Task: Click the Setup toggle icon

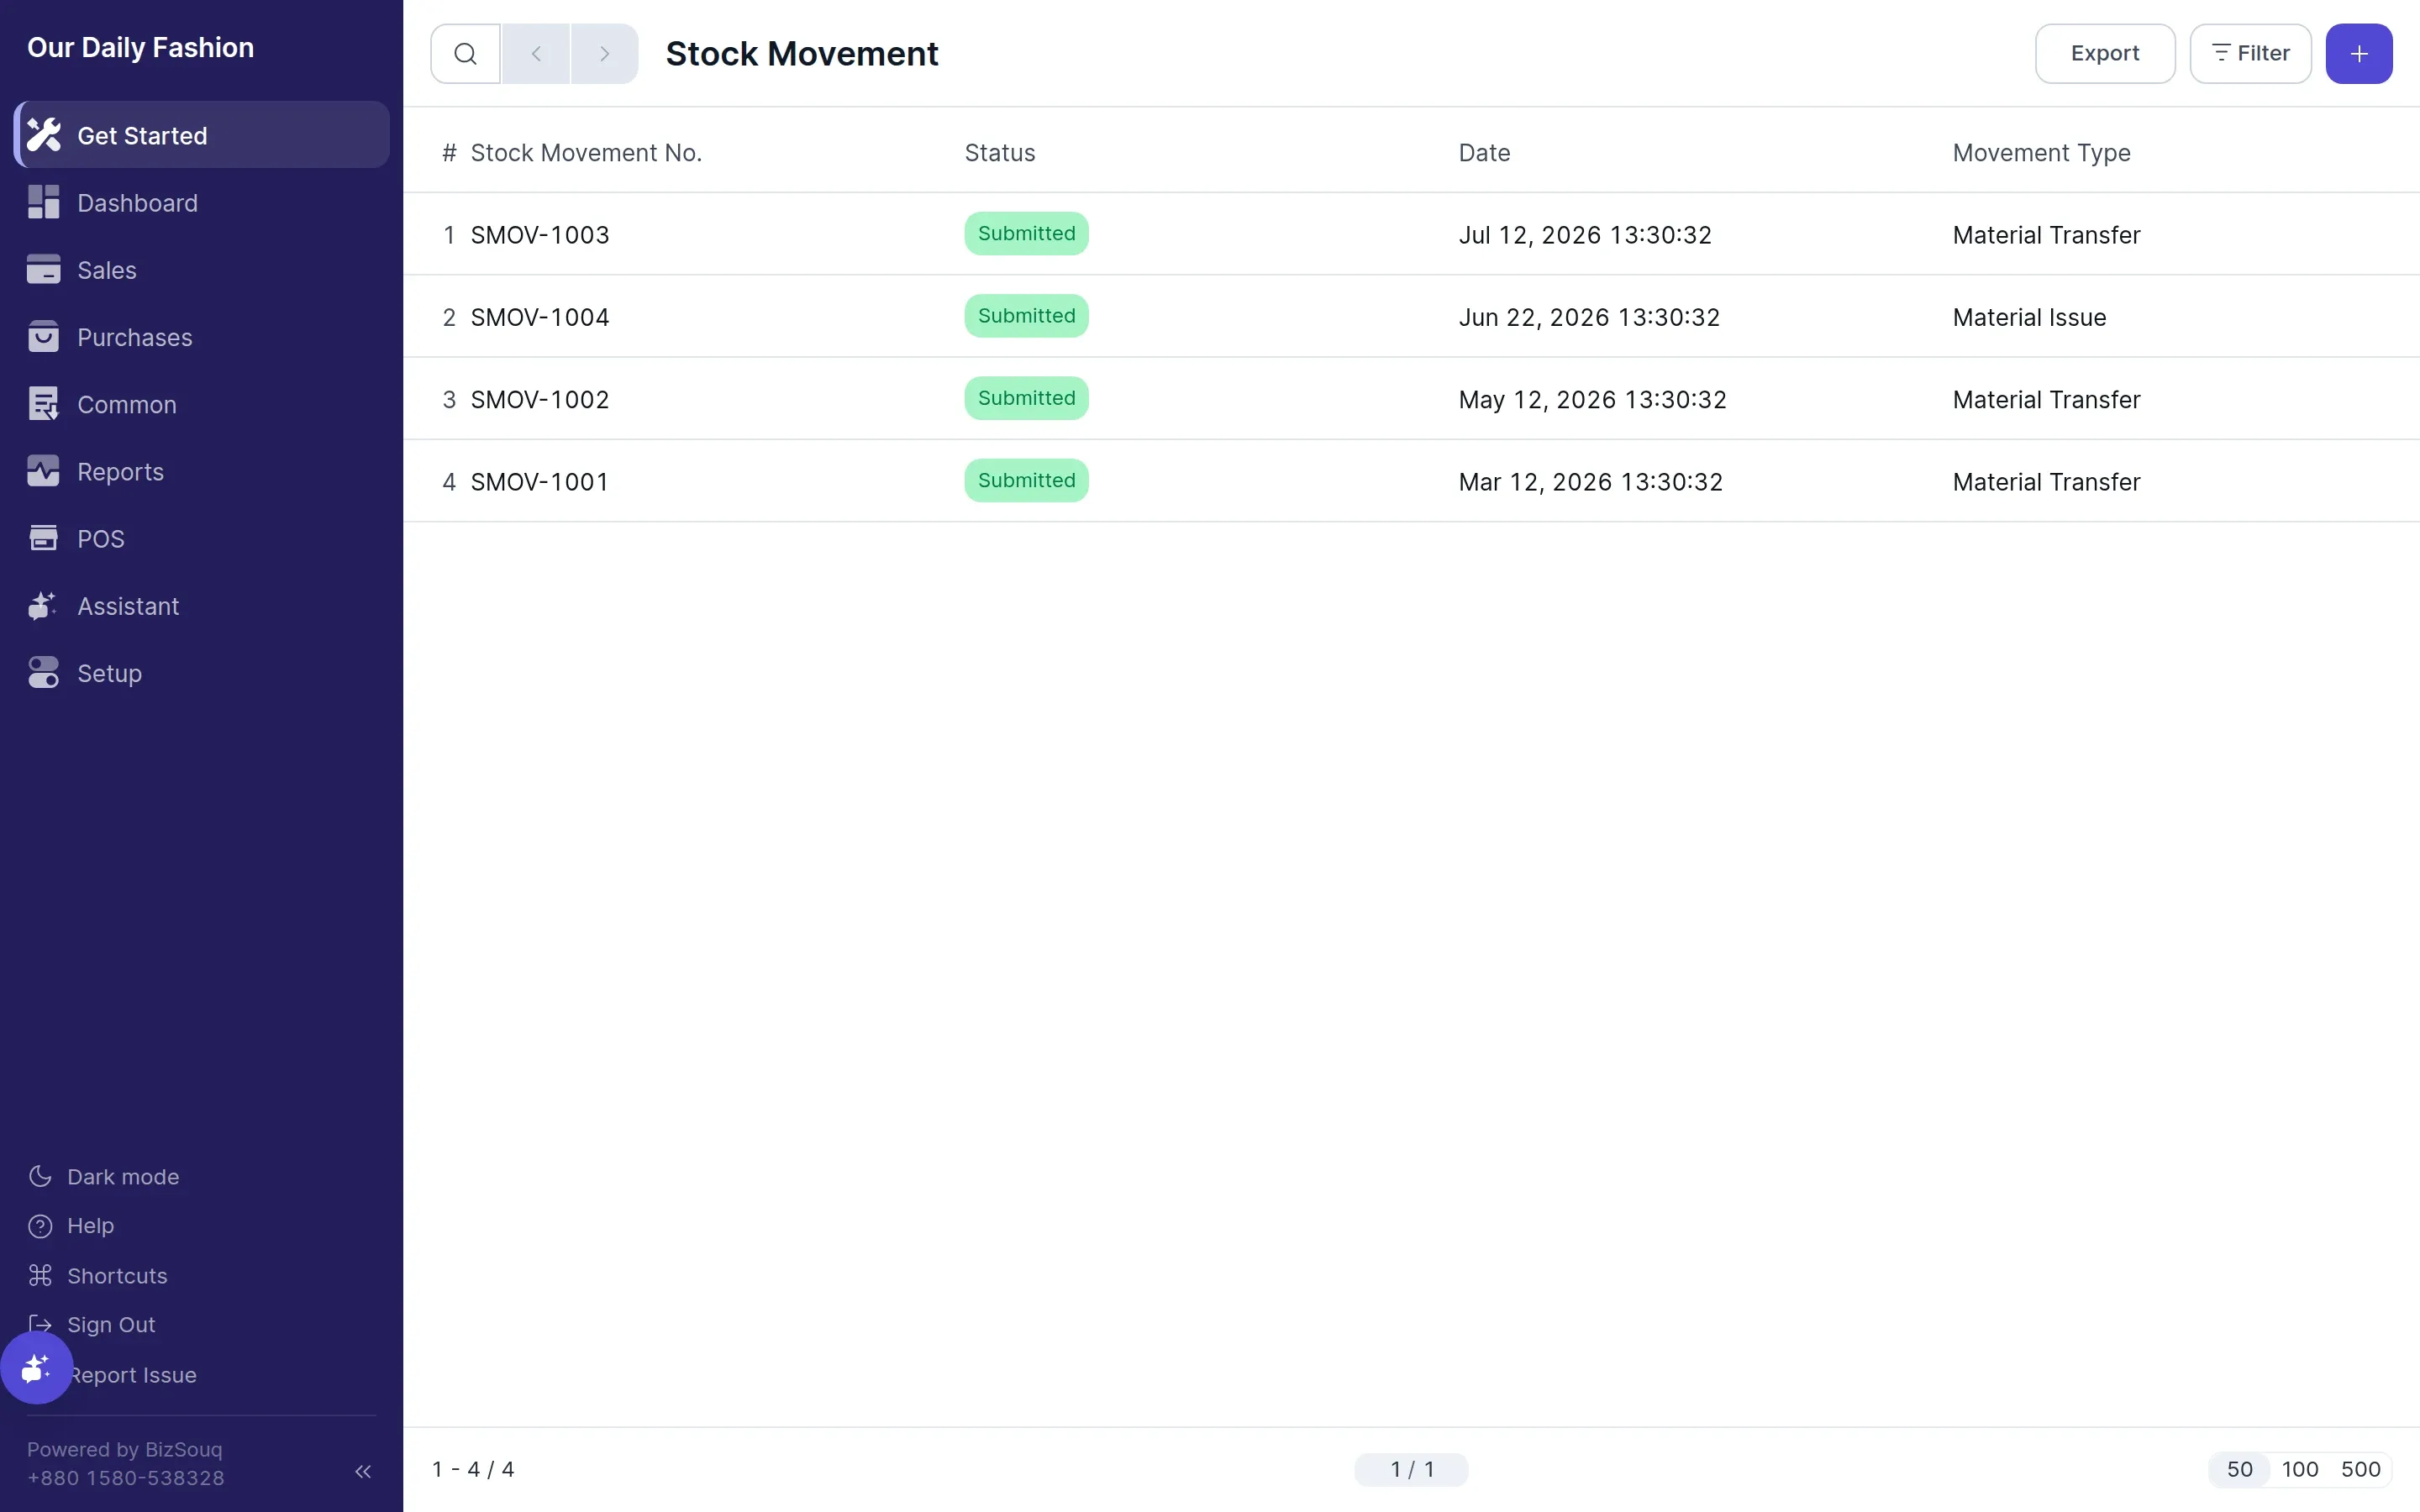Action: (44, 673)
